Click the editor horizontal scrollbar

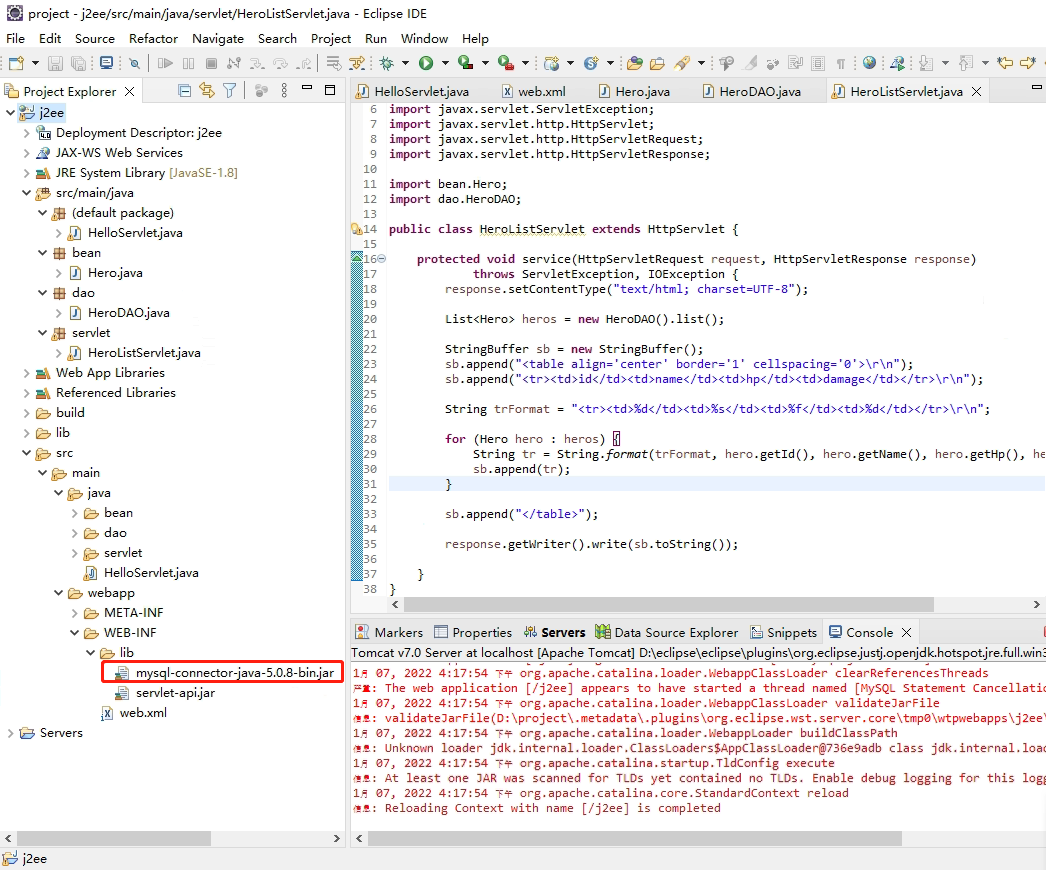668,604
